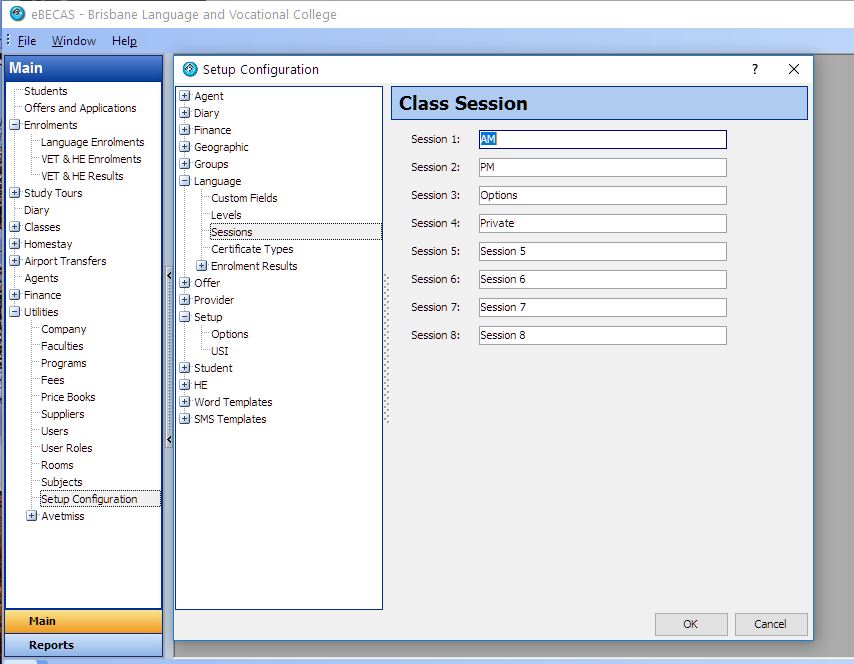
Task: Open Students in the Main panel
Action: click(46, 91)
